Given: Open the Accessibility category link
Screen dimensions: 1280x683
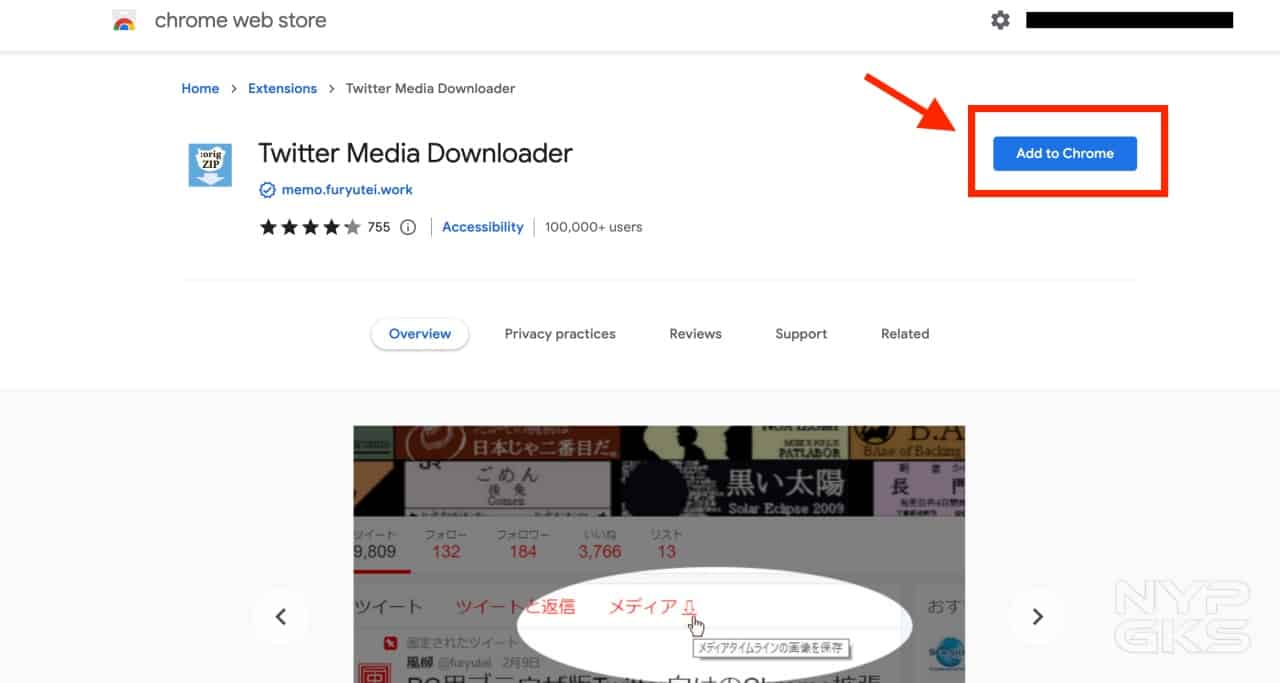Looking at the screenshot, I should tap(483, 227).
